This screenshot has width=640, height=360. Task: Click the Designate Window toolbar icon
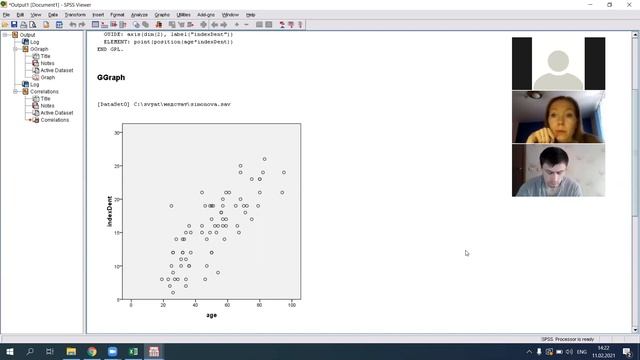pos(203,24)
